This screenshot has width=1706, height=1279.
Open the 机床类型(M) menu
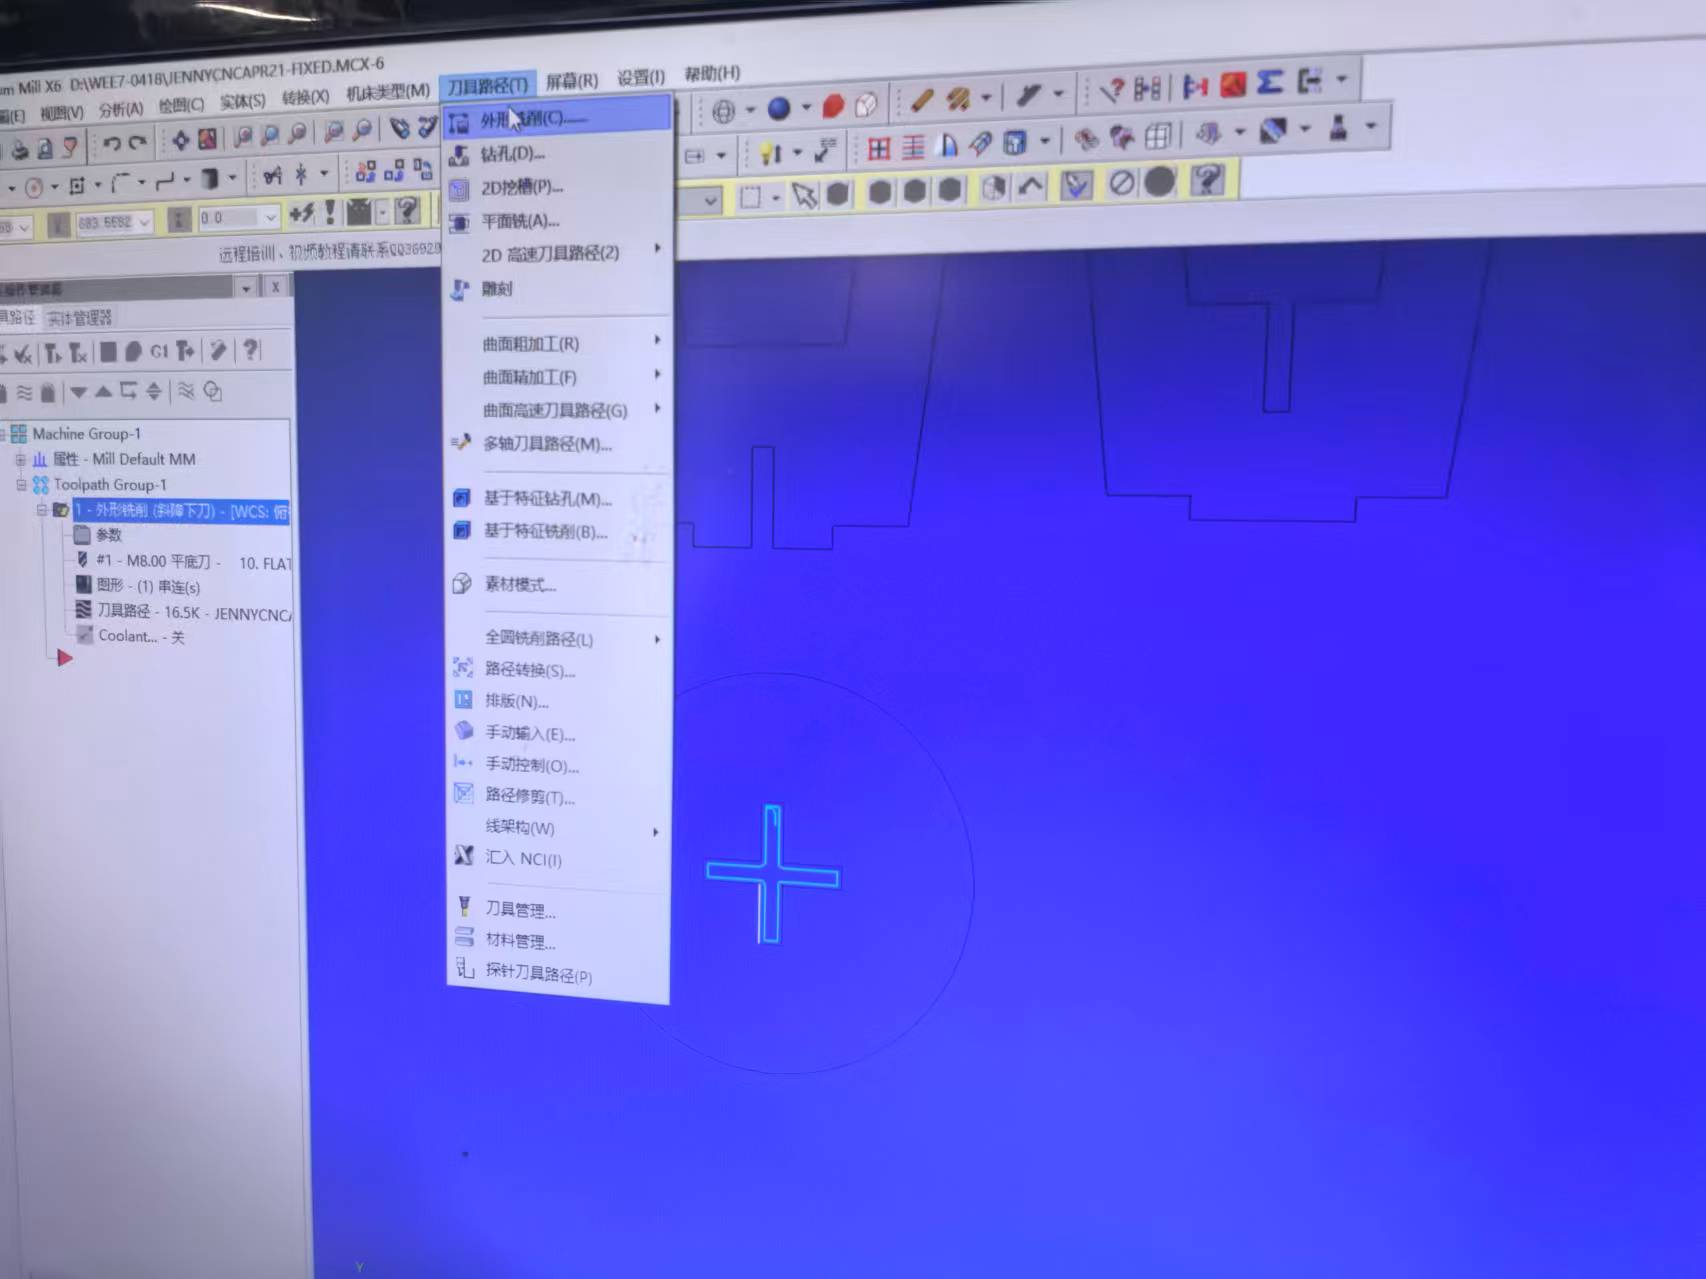387,92
